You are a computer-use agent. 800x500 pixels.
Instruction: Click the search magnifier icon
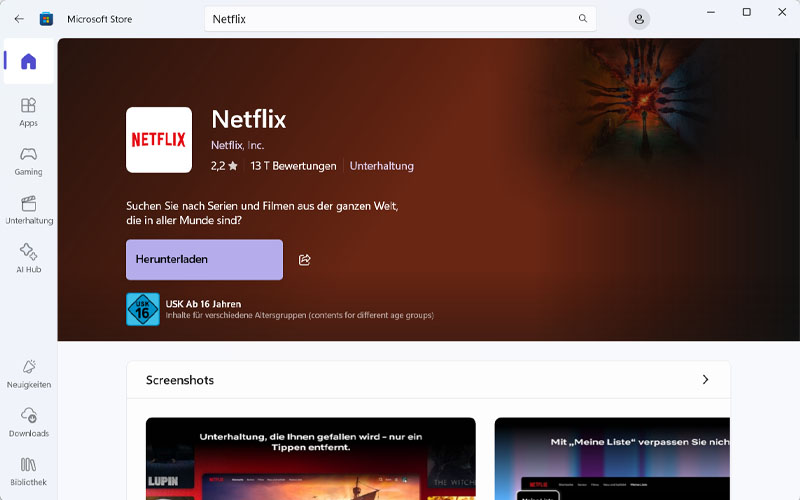[x=583, y=18]
